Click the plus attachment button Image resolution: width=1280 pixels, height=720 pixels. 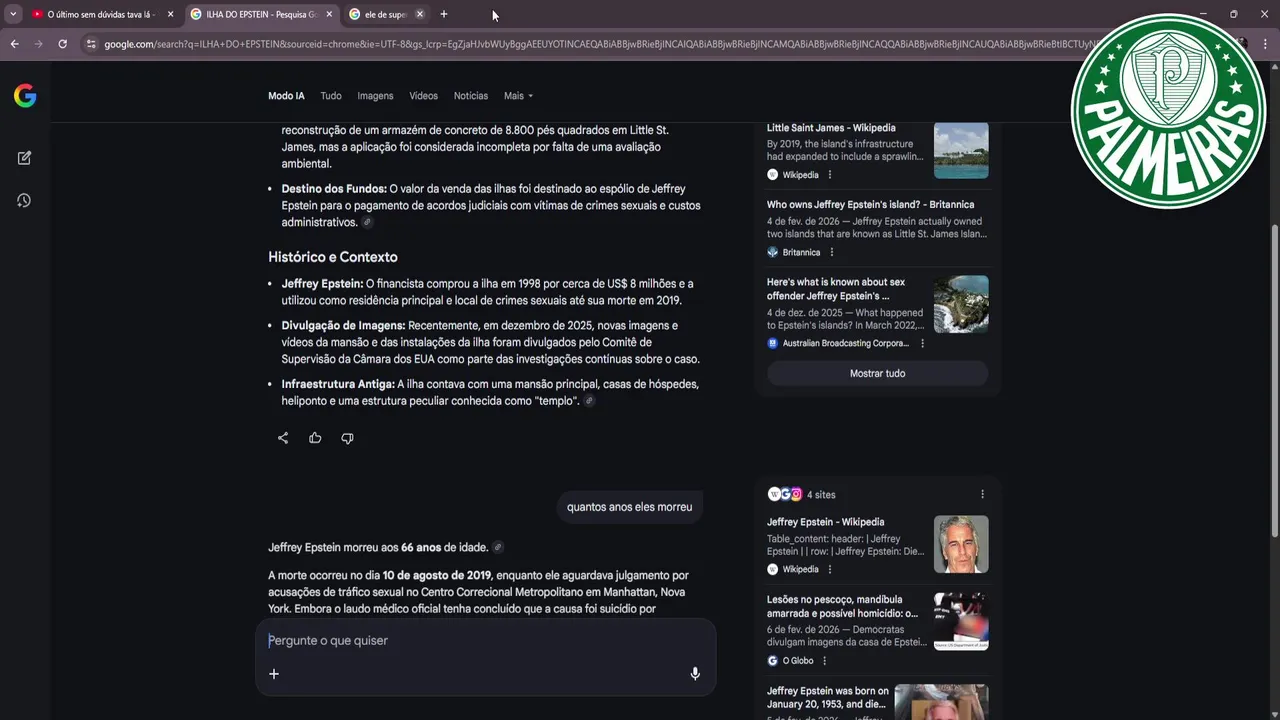(274, 674)
